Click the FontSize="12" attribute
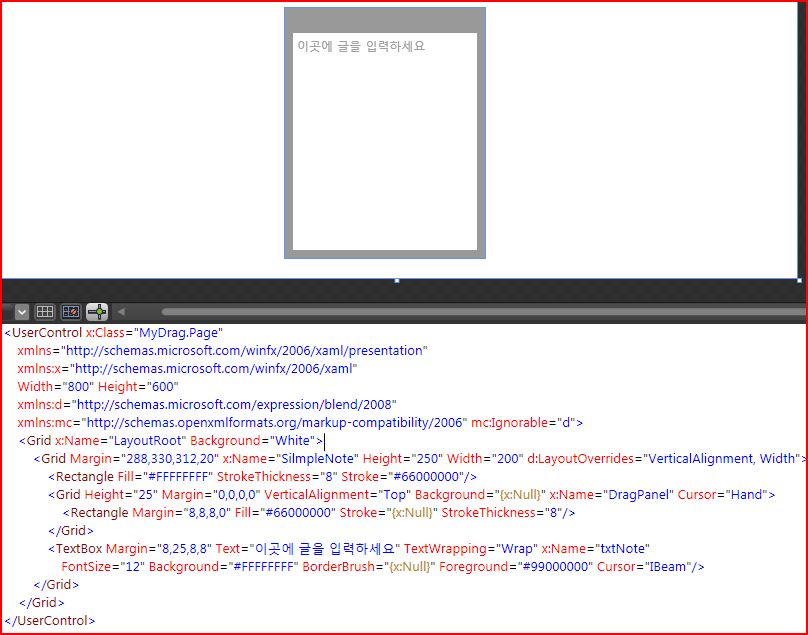Image resolution: width=808 pixels, height=635 pixels. coord(103,566)
